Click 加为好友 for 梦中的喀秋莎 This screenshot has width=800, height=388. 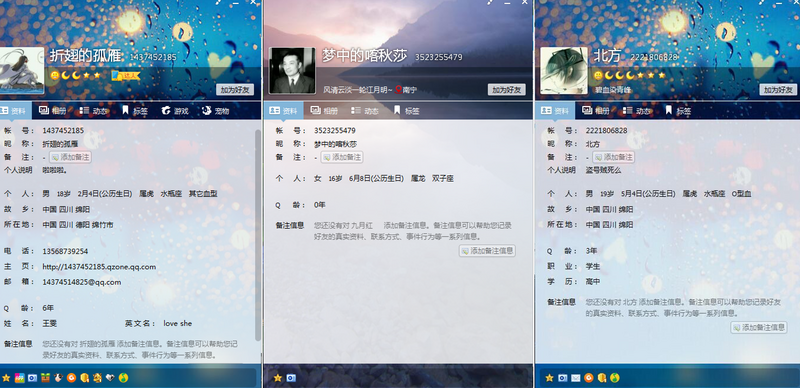[507, 89]
